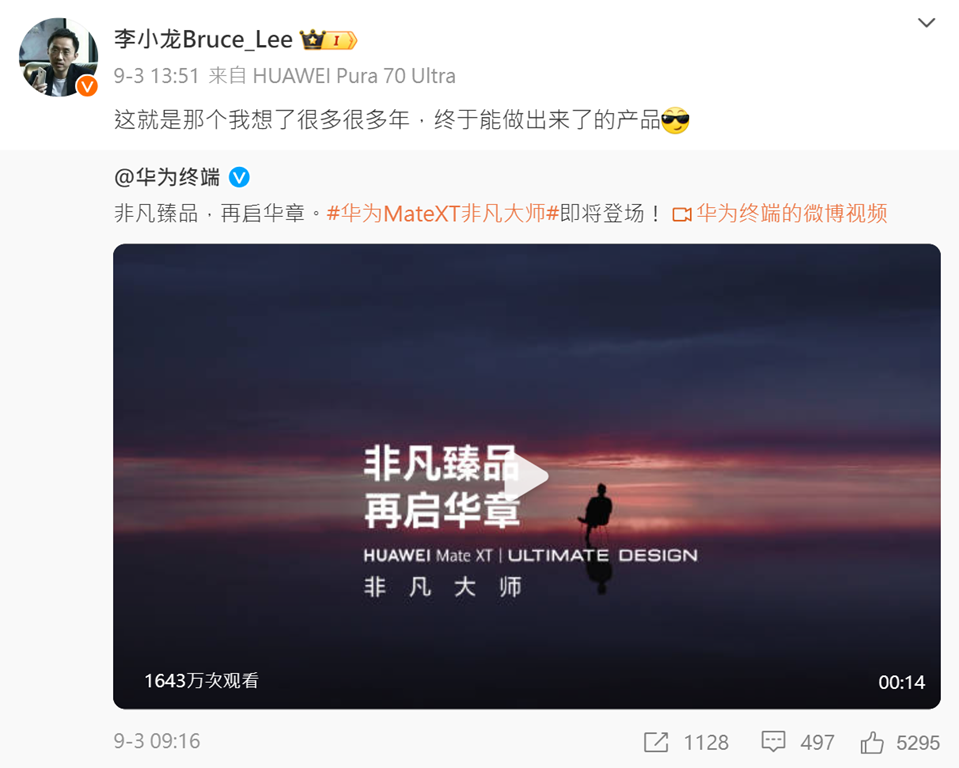Viewport: 959px width, 768px height.
Task: Open the post options chevron menu
Action: click(927, 23)
